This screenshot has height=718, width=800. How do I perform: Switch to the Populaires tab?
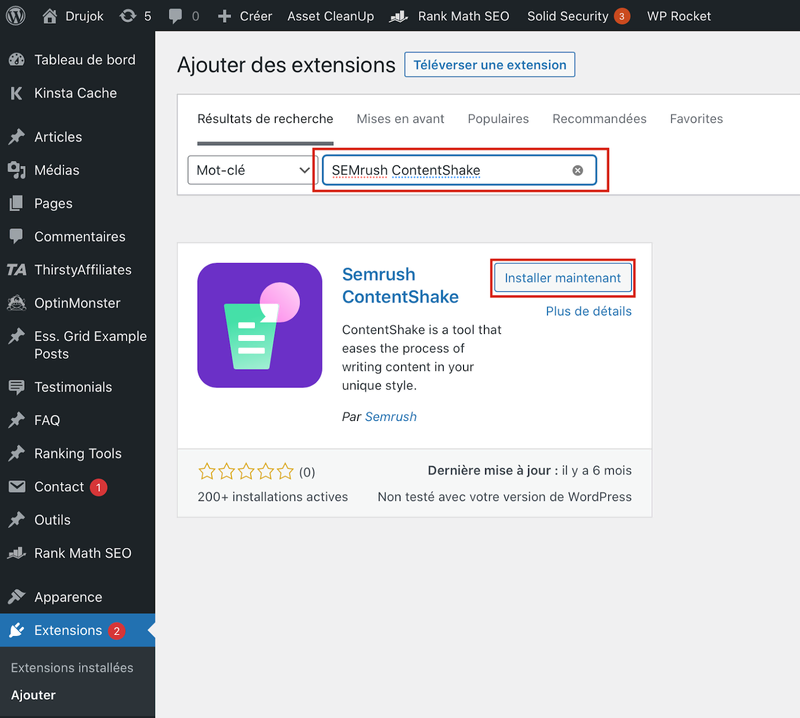click(x=498, y=118)
